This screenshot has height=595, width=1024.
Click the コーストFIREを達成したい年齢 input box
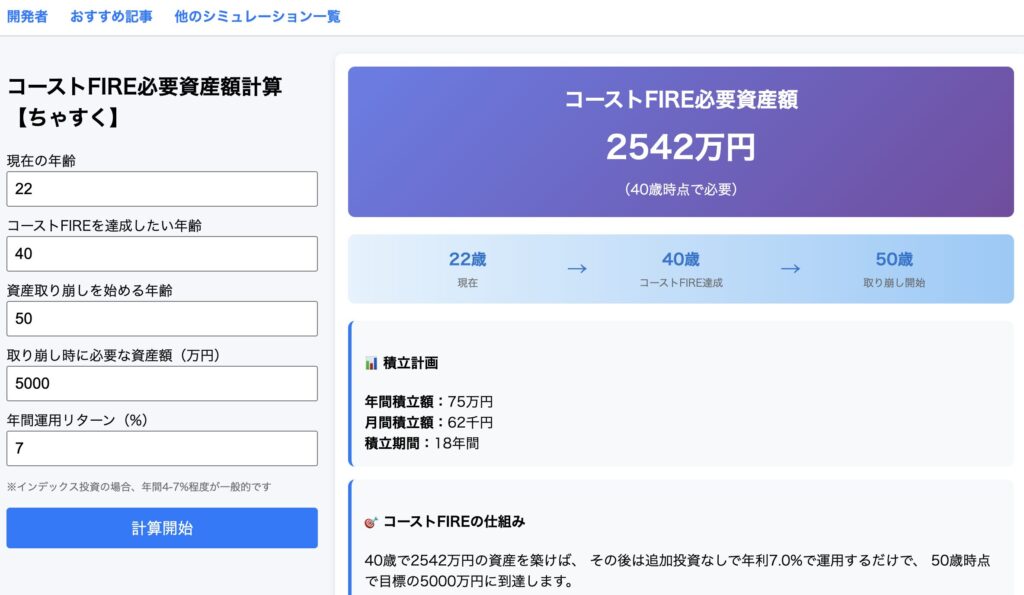162,254
